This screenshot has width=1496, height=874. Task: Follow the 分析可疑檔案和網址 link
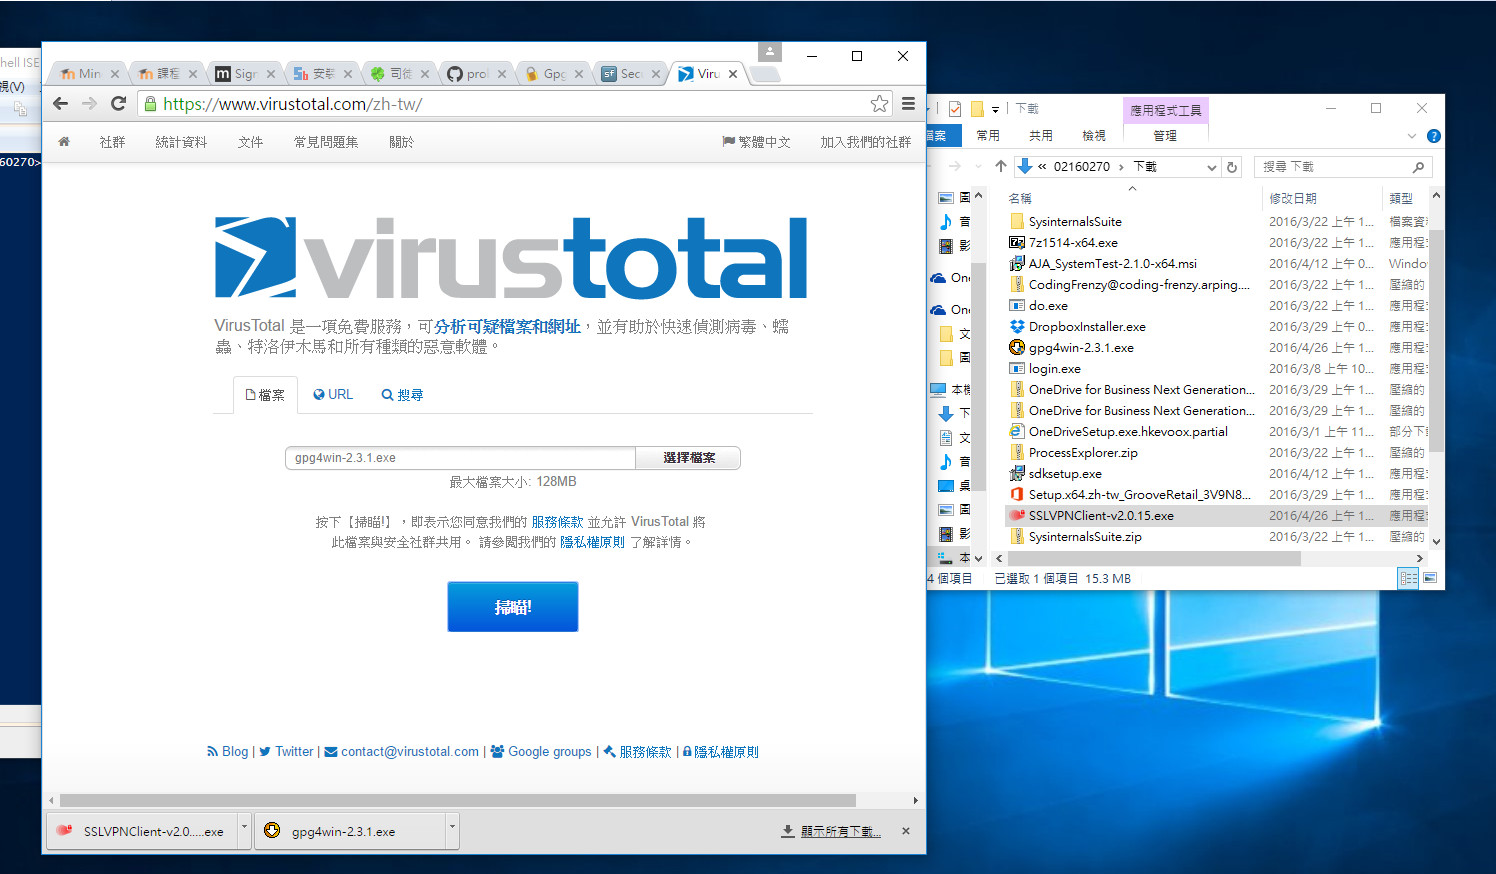(x=507, y=327)
